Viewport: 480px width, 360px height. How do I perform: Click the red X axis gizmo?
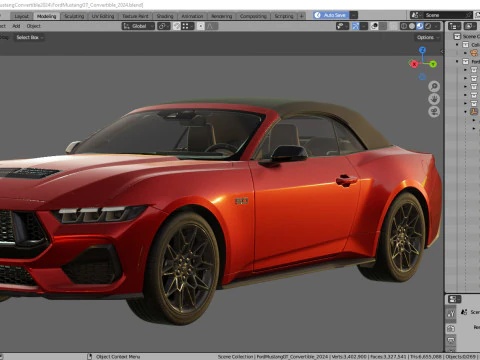tap(414, 64)
